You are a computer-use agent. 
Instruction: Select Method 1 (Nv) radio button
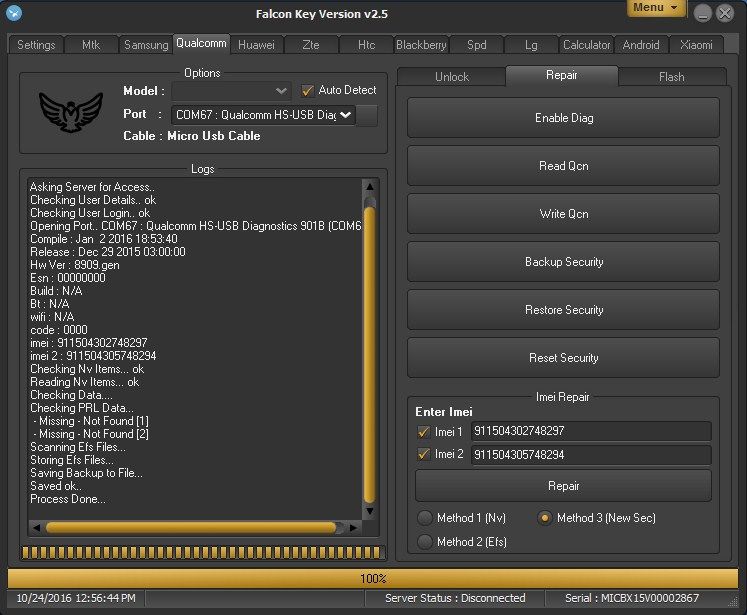click(424, 518)
